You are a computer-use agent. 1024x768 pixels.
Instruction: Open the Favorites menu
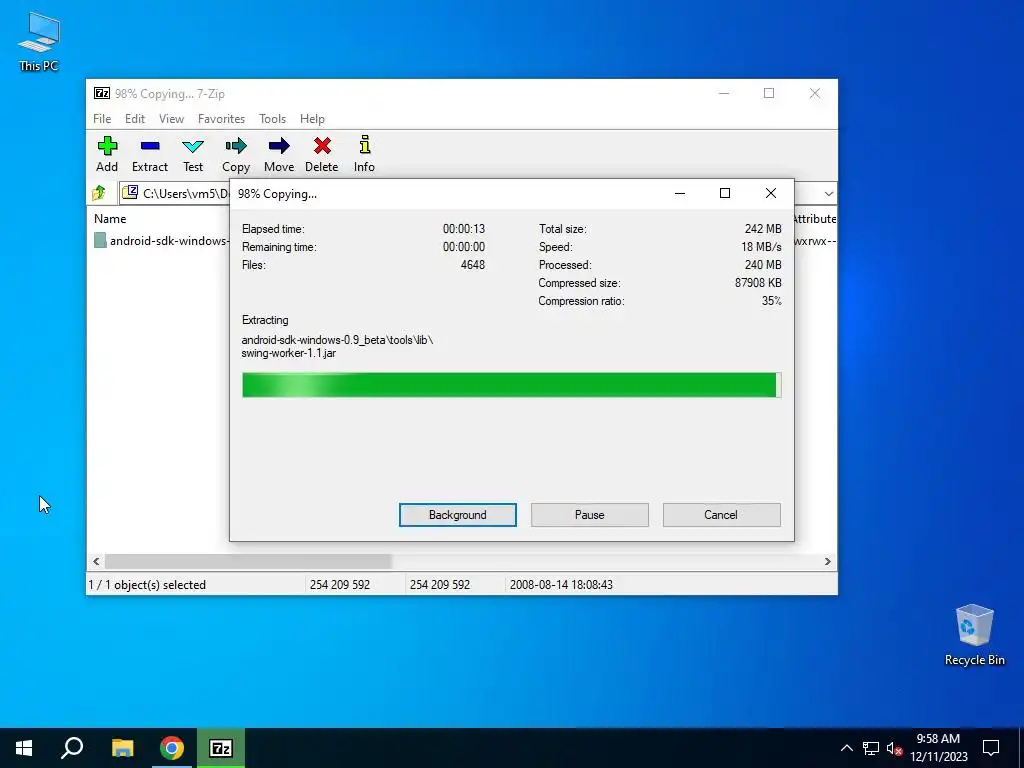221,119
